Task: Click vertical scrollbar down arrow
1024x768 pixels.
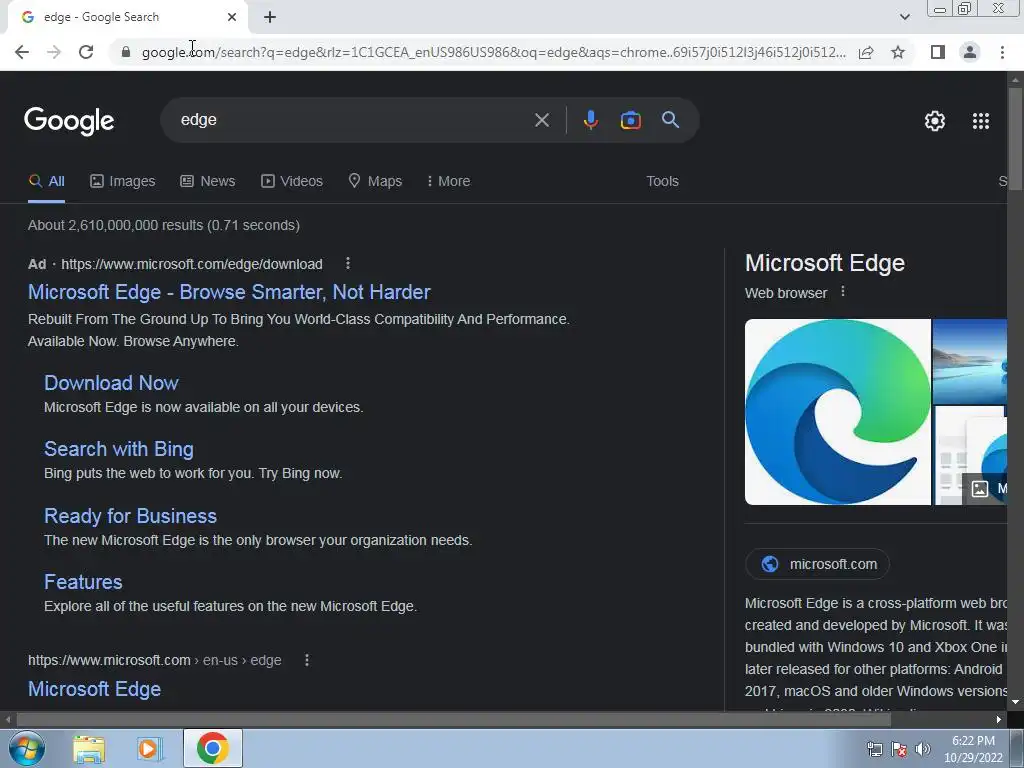Action: tap(1015, 702)
